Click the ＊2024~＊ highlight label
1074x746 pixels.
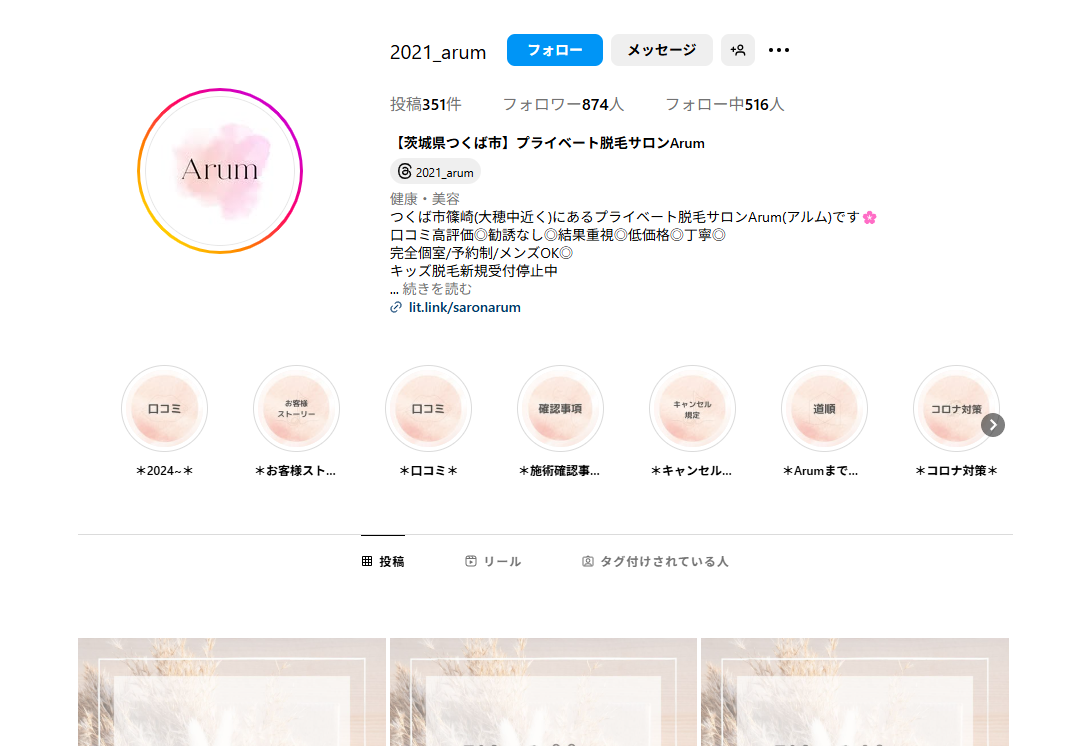pos(164,471)
